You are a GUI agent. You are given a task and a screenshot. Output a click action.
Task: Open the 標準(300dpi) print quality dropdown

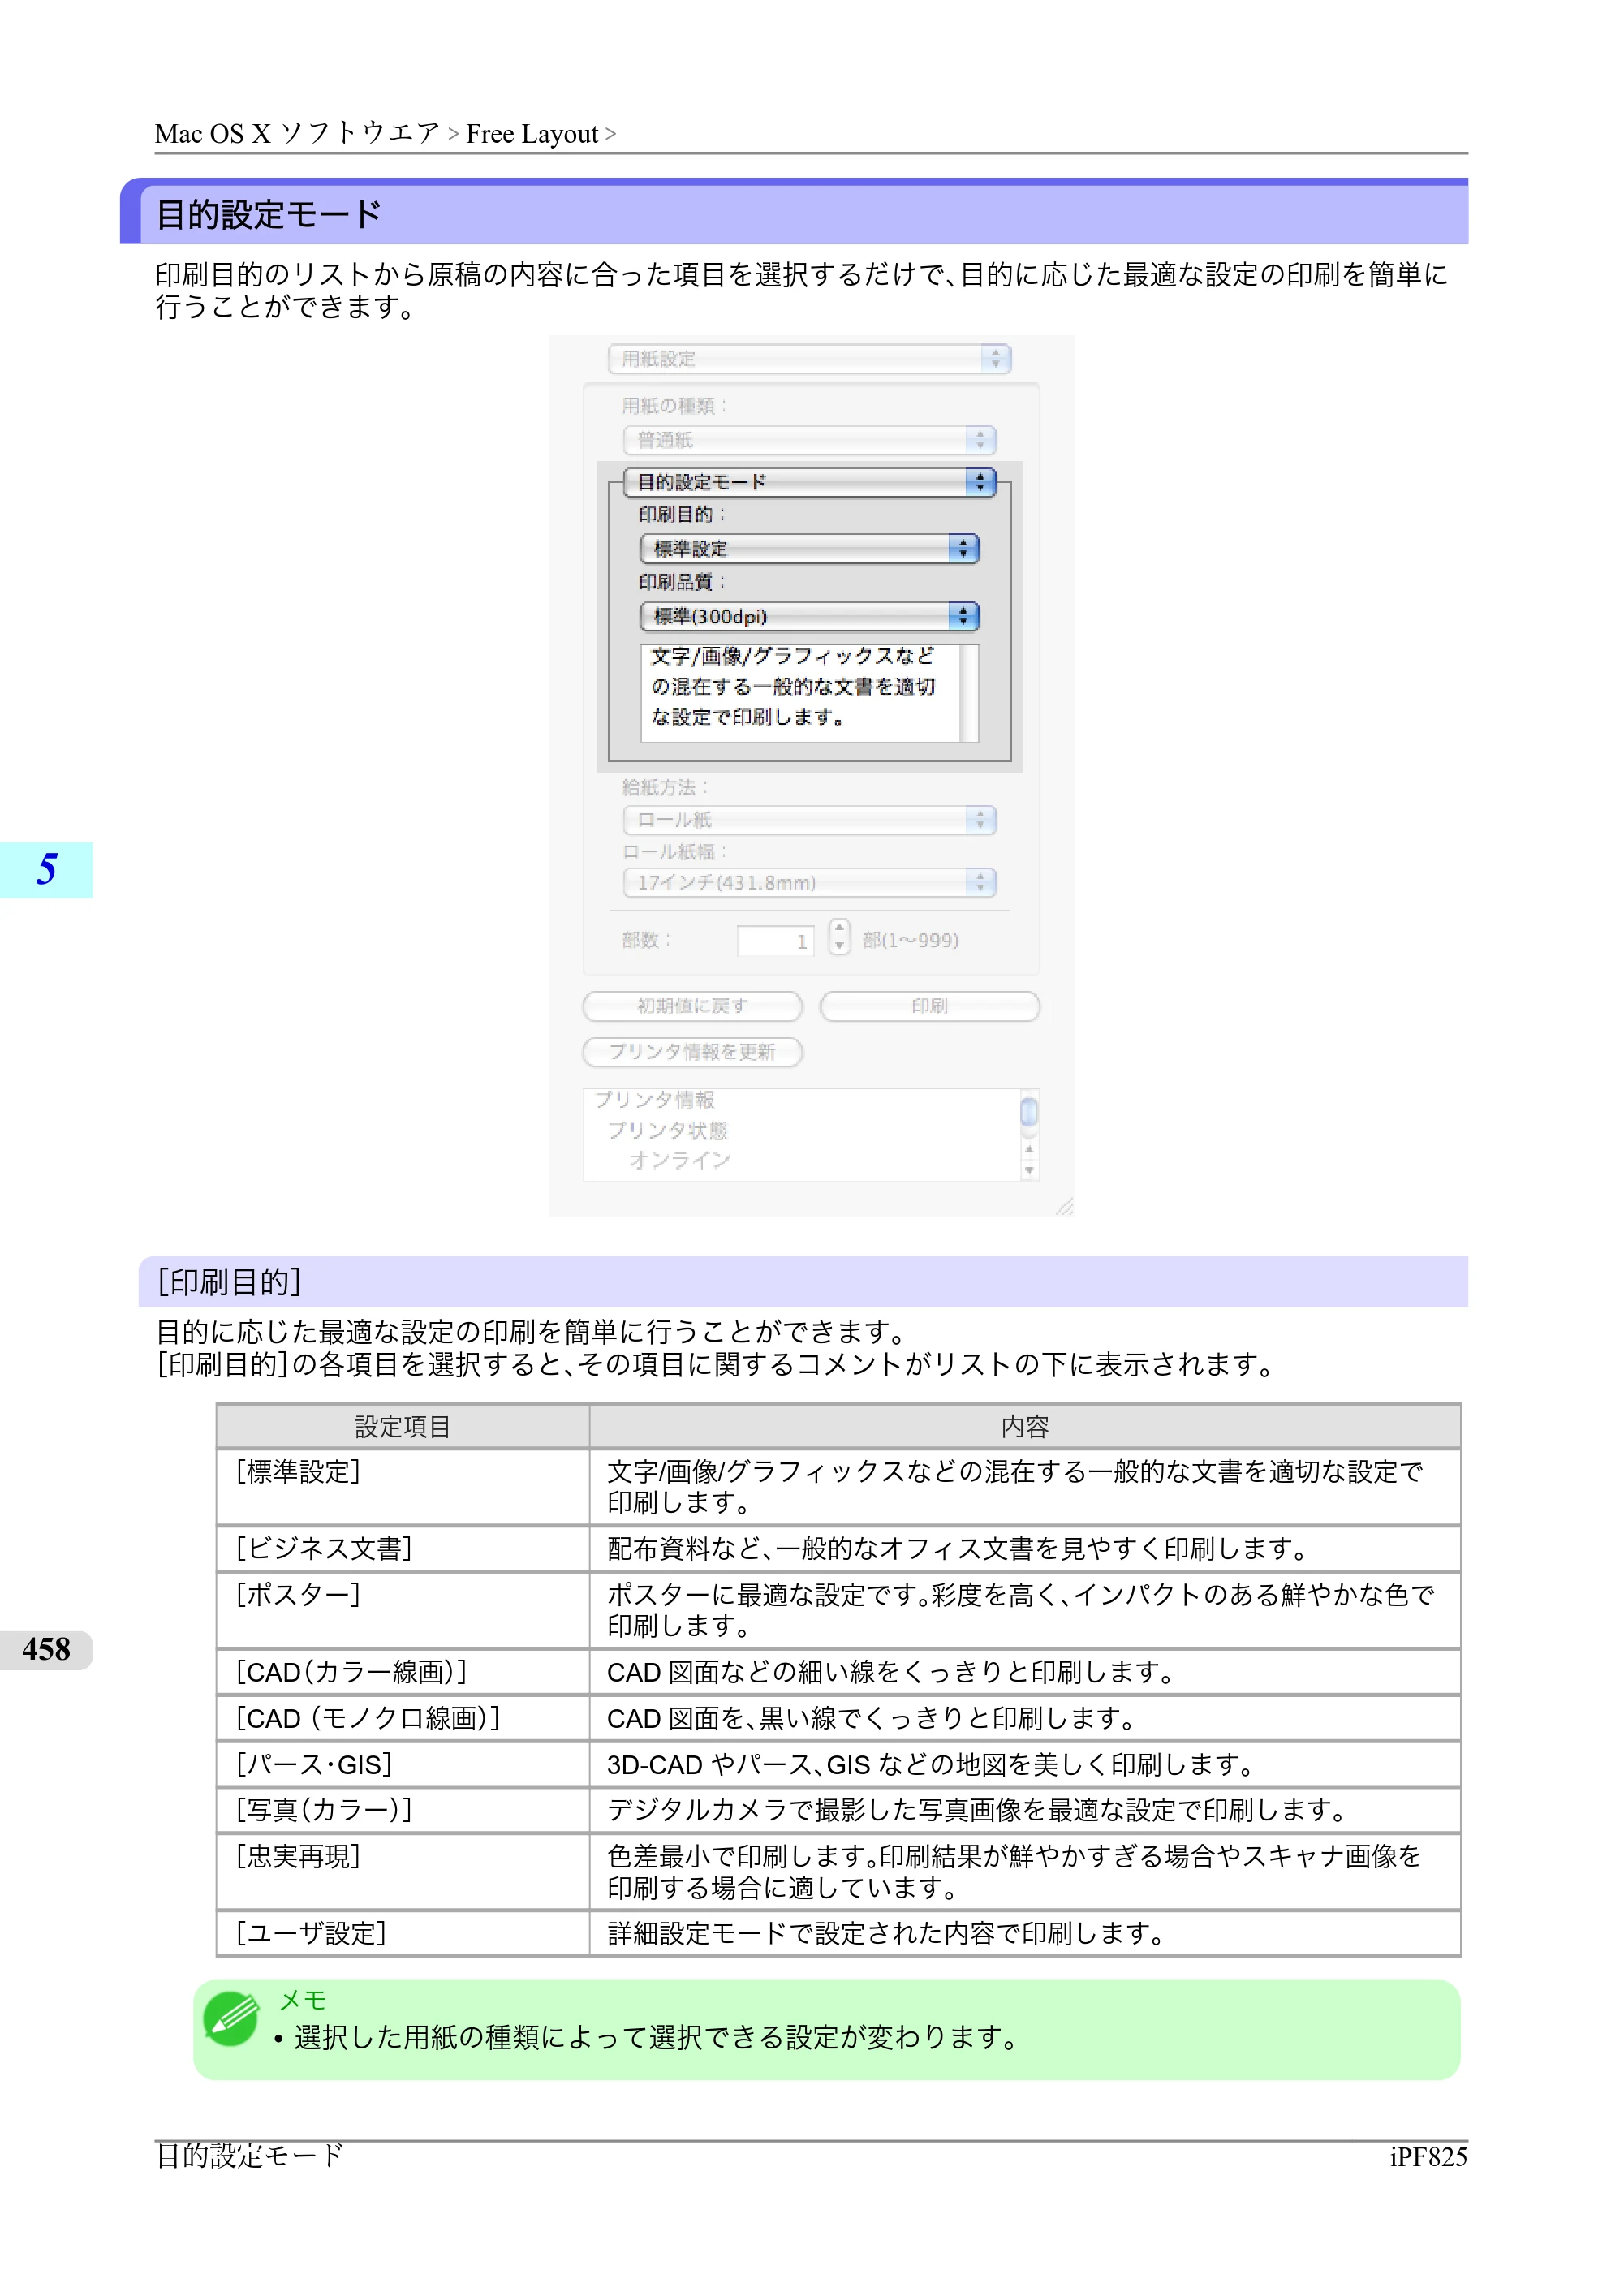pyautogui.click(x=809, y=616)
